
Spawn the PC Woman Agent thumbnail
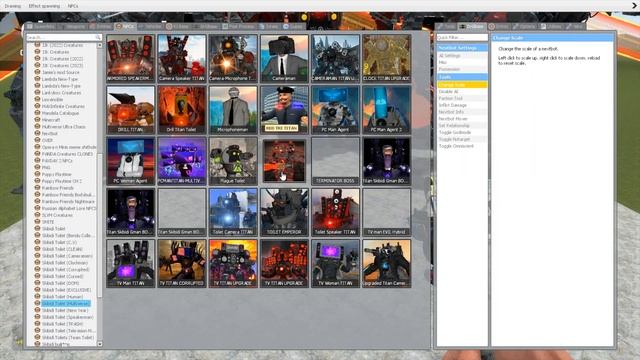tap(131, 161)
